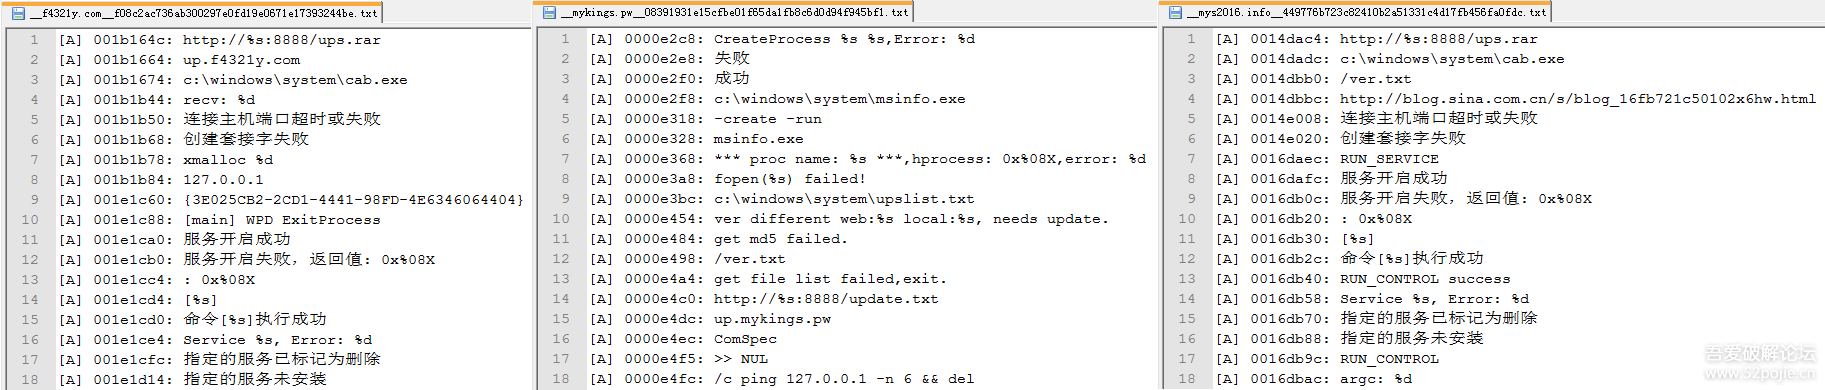
Task: Click the GUID string {3E025CB2-2CD1-4441-98FD-4E6346064404}
Action: pyautogui.click(x=353, y=200)
